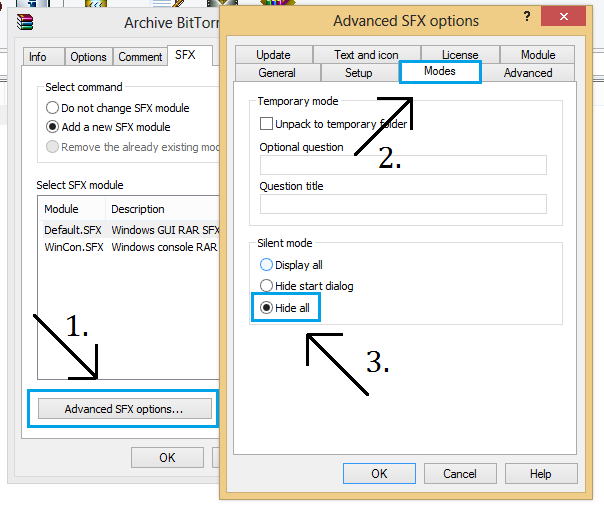Click the Module column header
The image size is (604, 507).
72,209
